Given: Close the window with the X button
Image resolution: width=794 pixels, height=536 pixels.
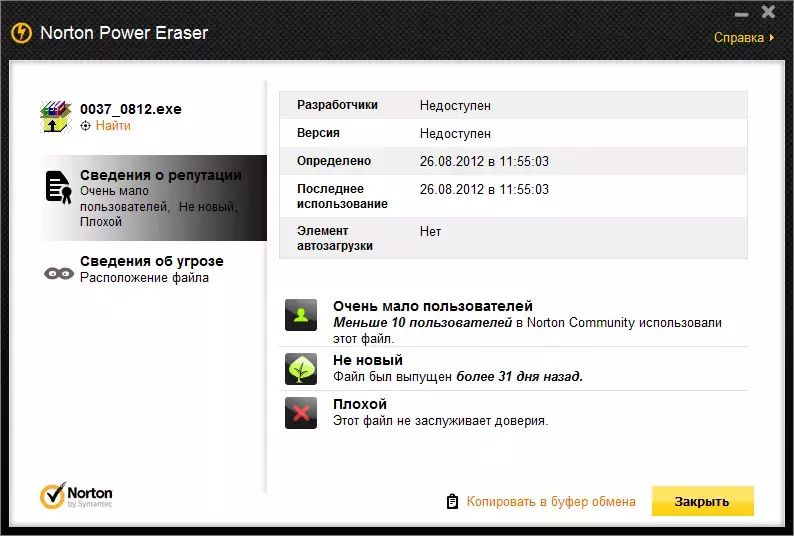Looking at the screenshot, I should point(768,12).
